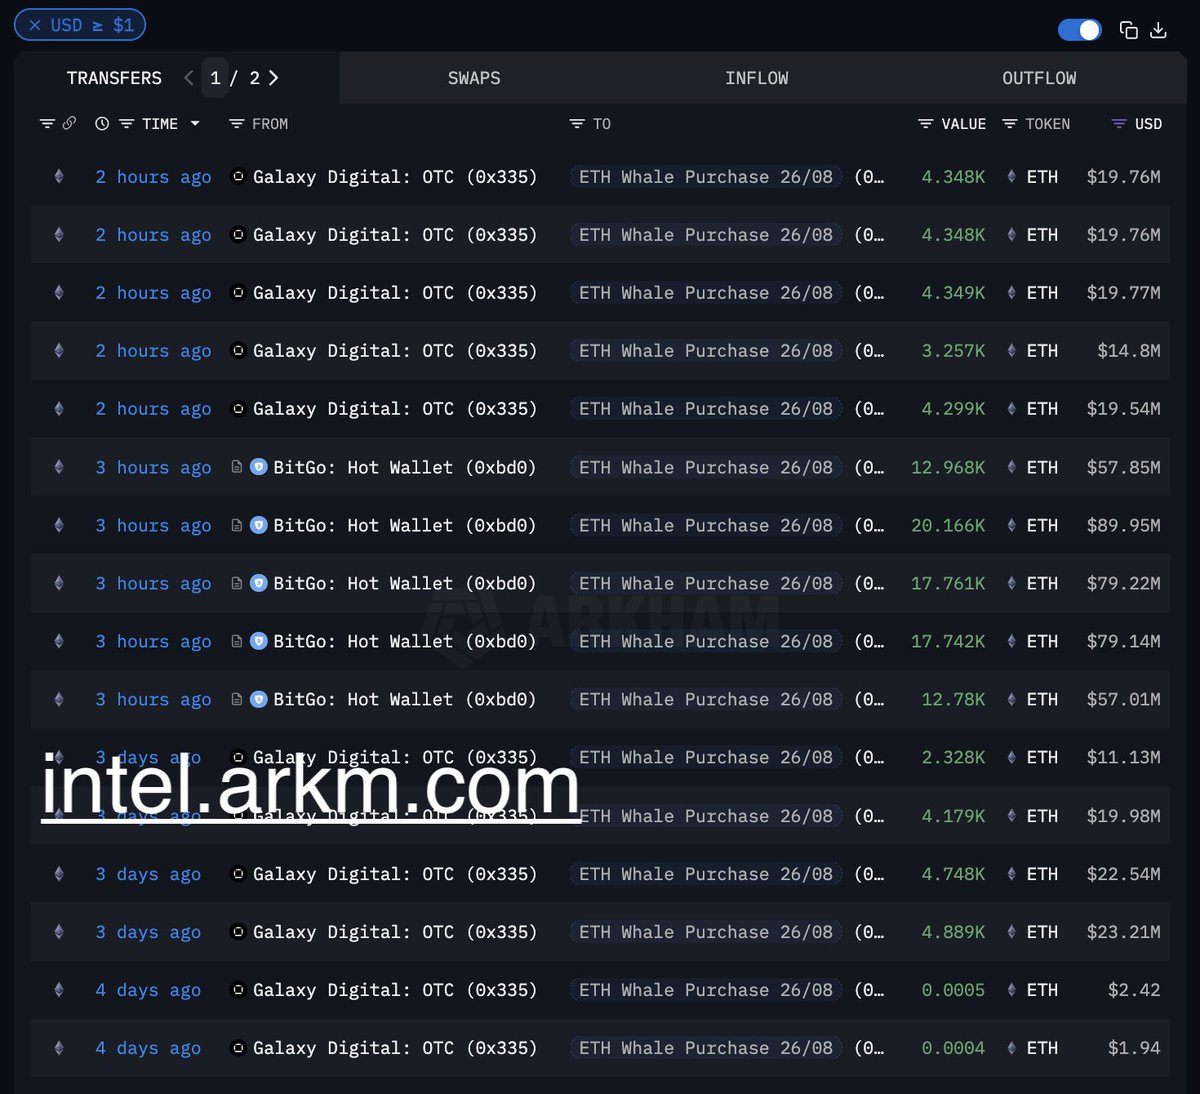The height and width of the screenshot is (1094, 1200).
Task: Click the USD amount $19.77M
Action: coord(1124,293)
